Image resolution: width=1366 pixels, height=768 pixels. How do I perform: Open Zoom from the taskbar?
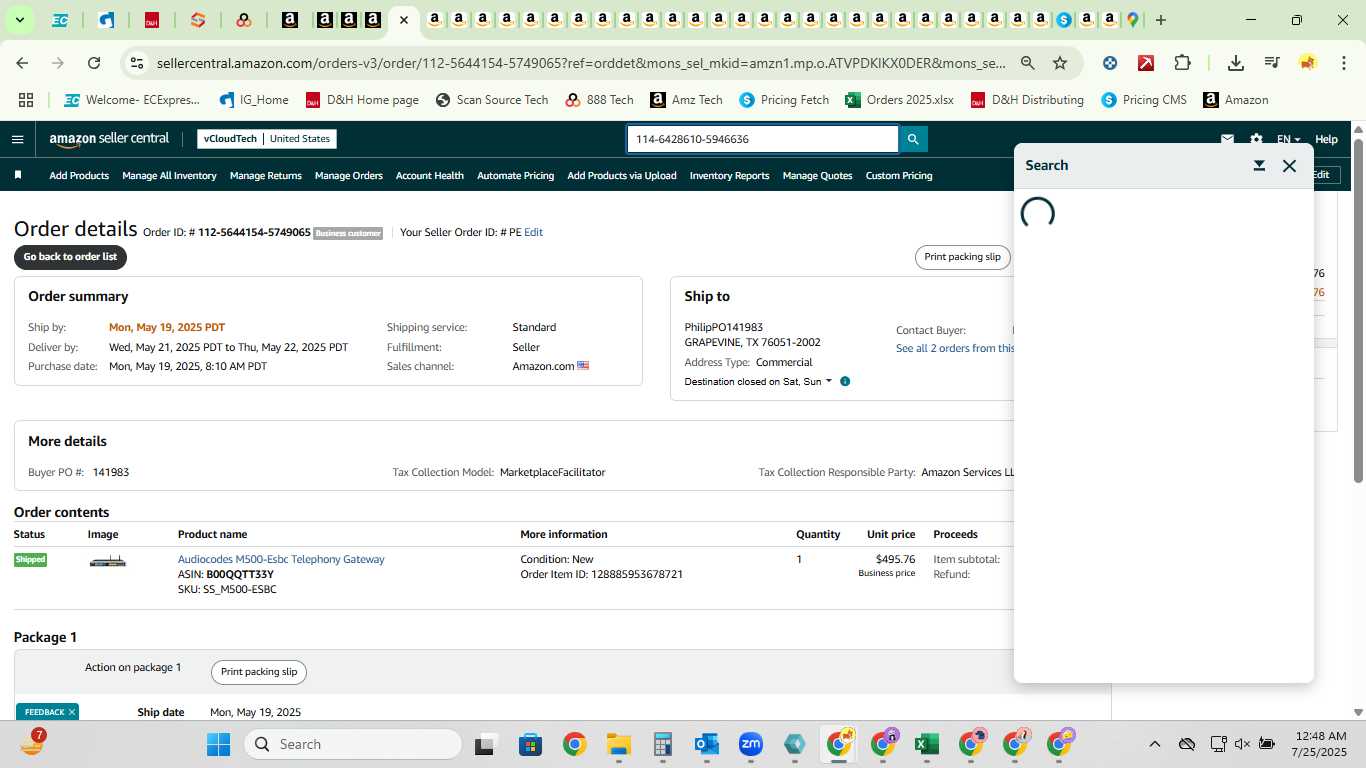tap(751, 744)
